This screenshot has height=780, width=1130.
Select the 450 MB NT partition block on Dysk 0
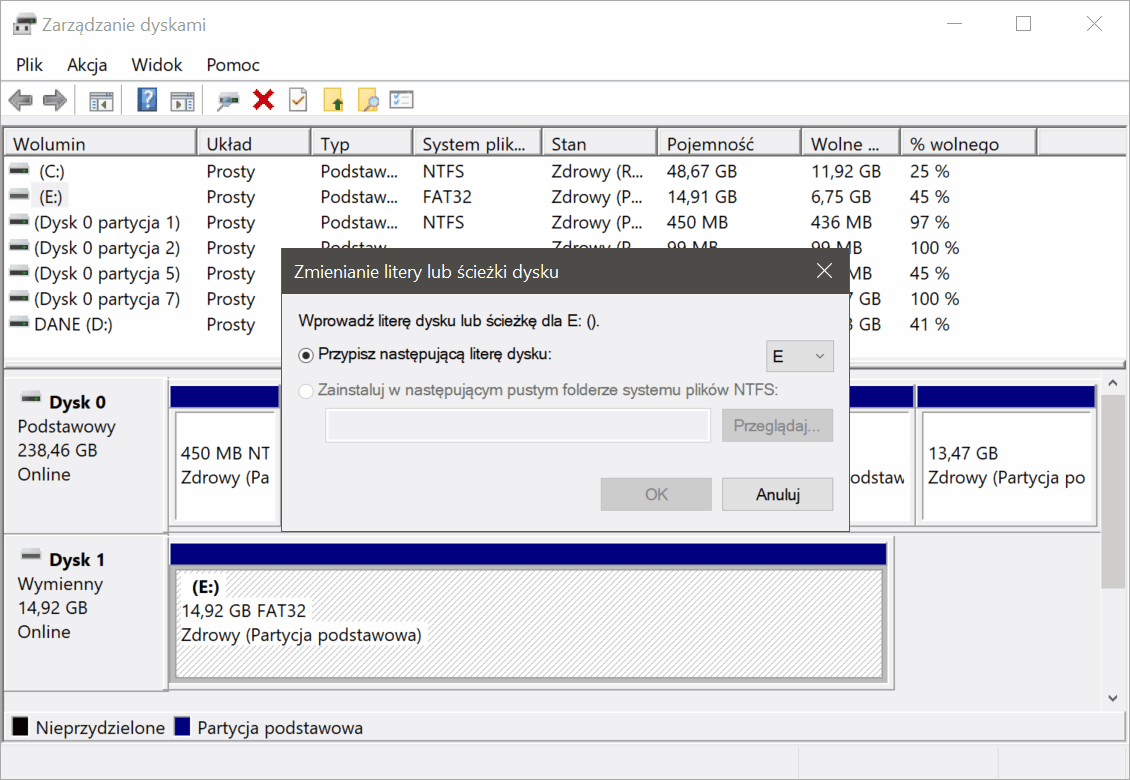(226, 466)
